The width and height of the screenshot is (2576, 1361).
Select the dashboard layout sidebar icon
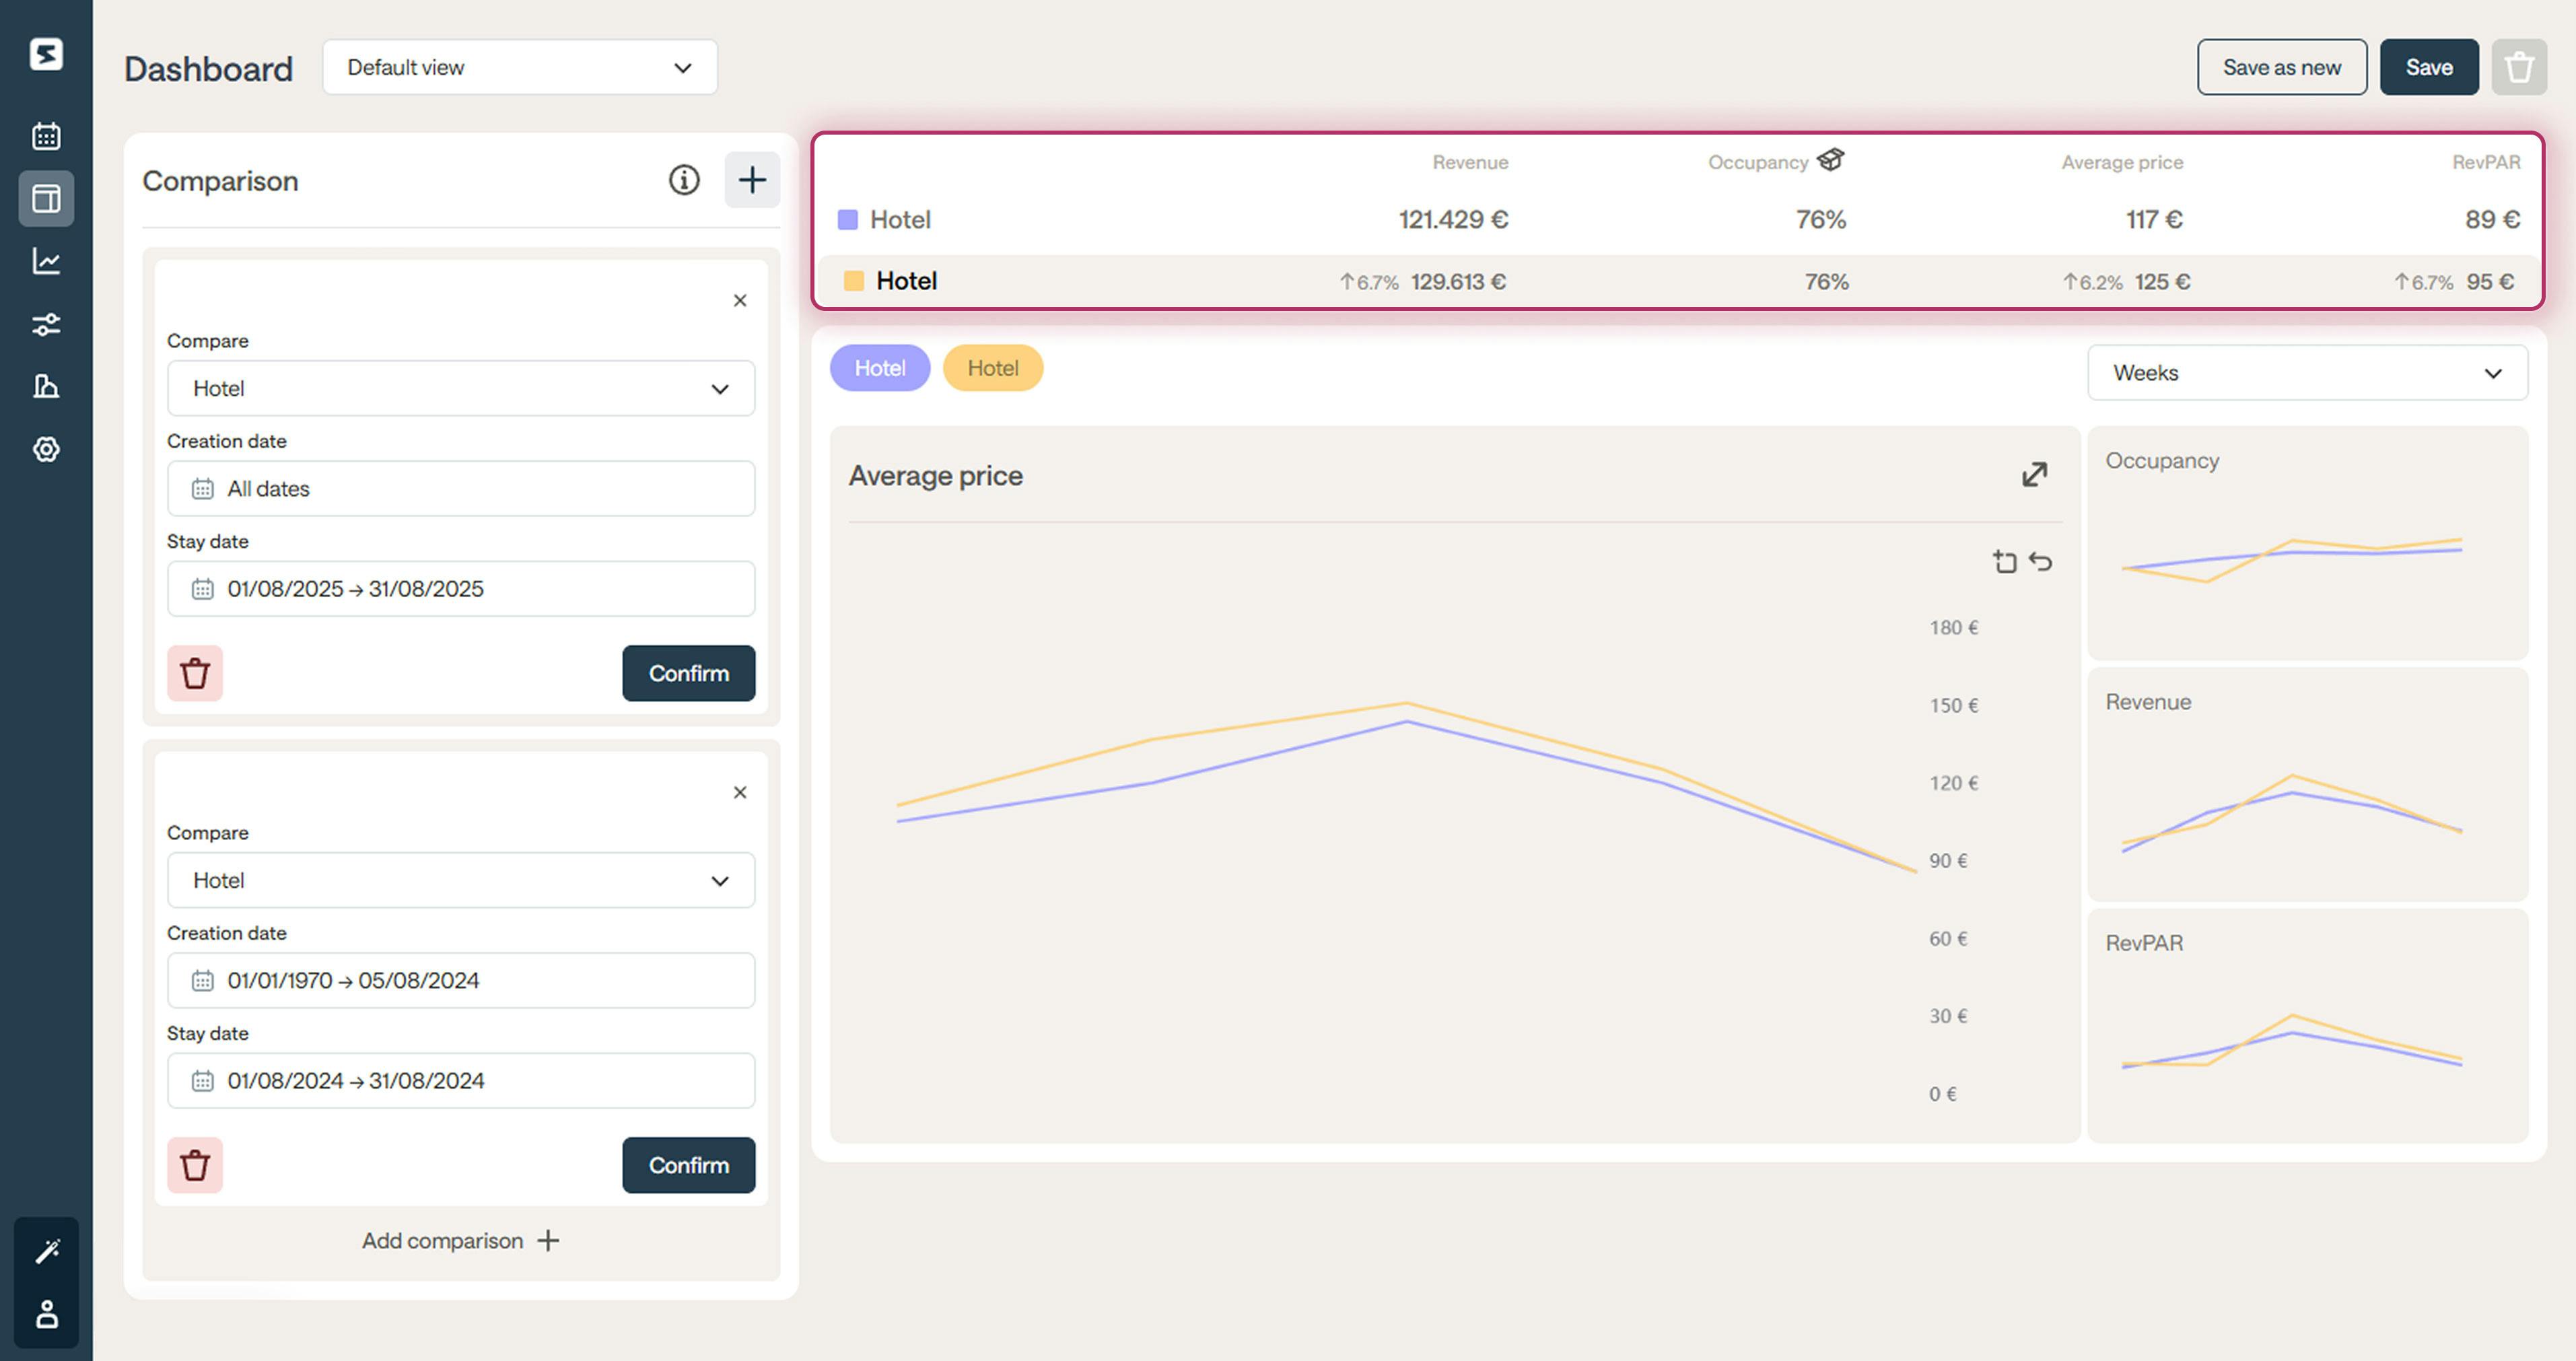pyautogui.click(x=46, y=198)
